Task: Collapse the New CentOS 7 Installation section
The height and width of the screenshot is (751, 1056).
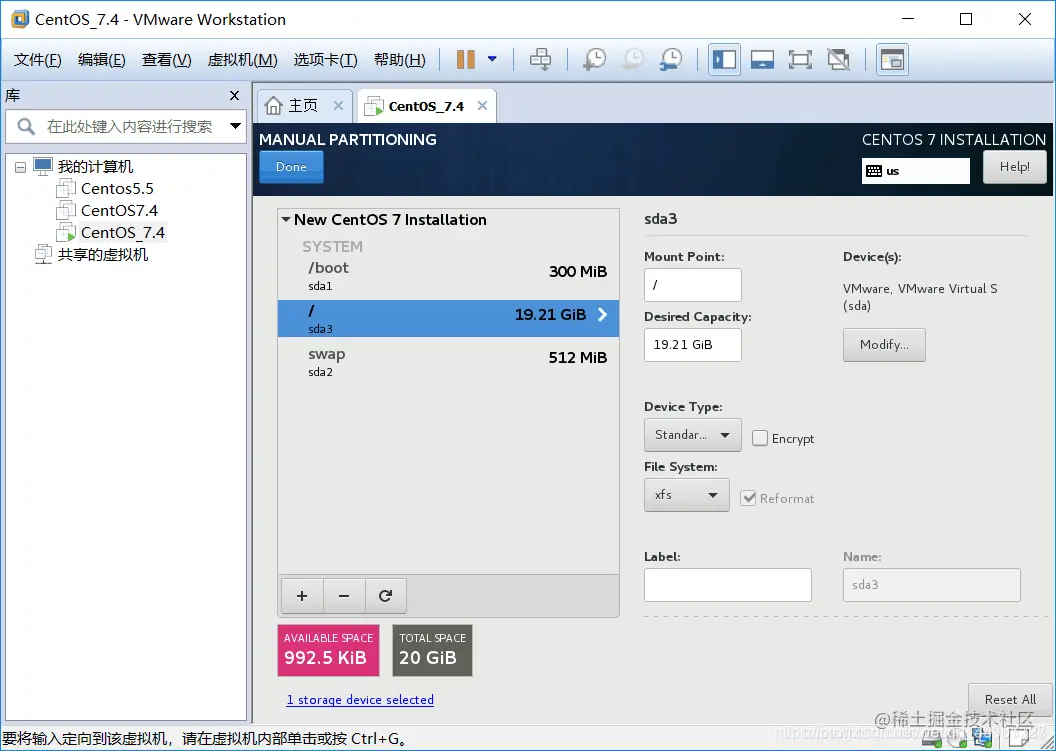Action: (x=286, y=220)
